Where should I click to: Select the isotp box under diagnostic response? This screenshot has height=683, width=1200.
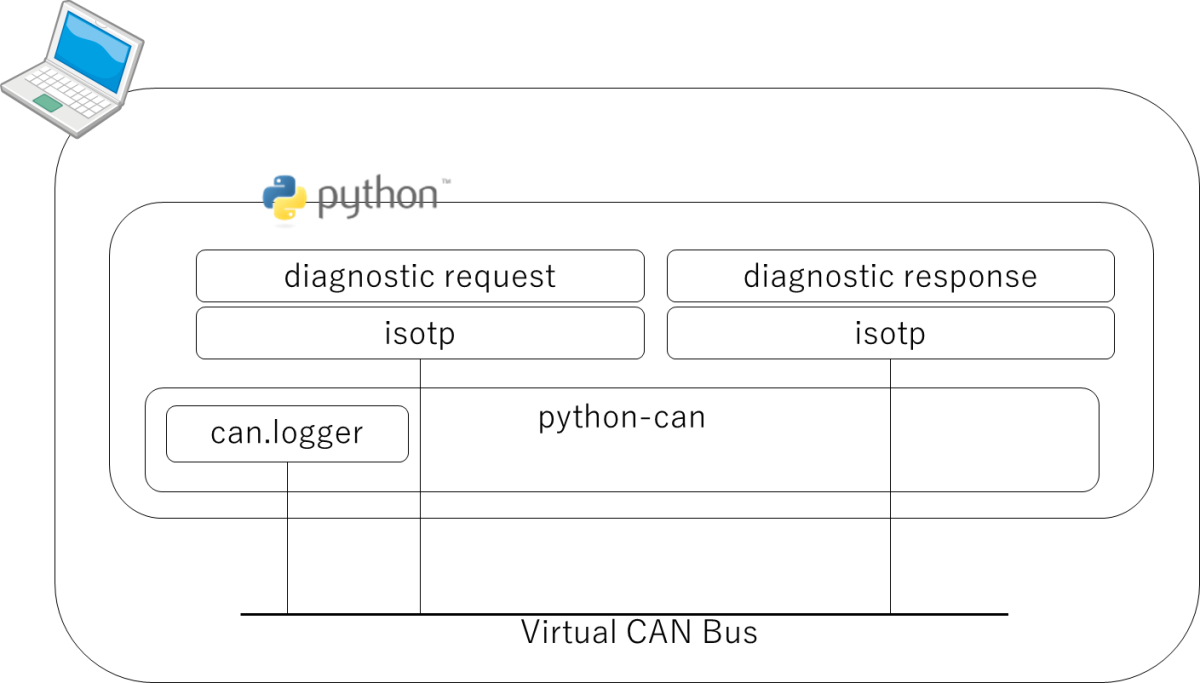pos(890,333)
